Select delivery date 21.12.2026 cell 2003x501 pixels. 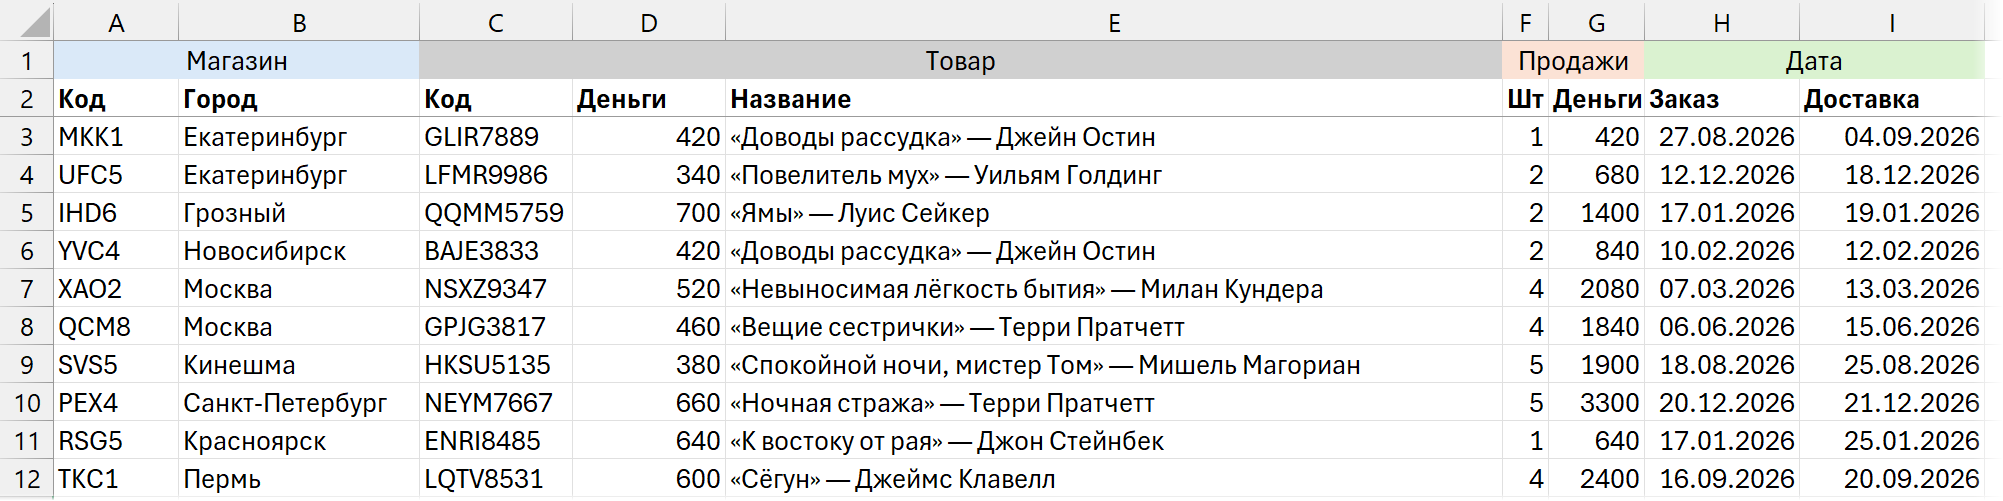(1891, 403)
